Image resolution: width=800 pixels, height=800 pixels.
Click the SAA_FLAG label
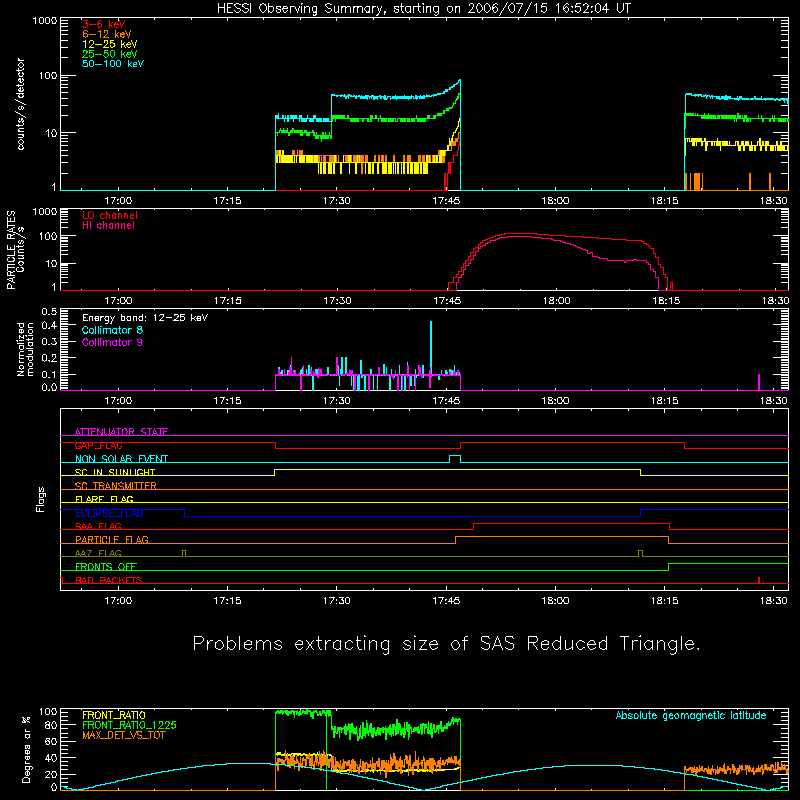coord(98,526)
